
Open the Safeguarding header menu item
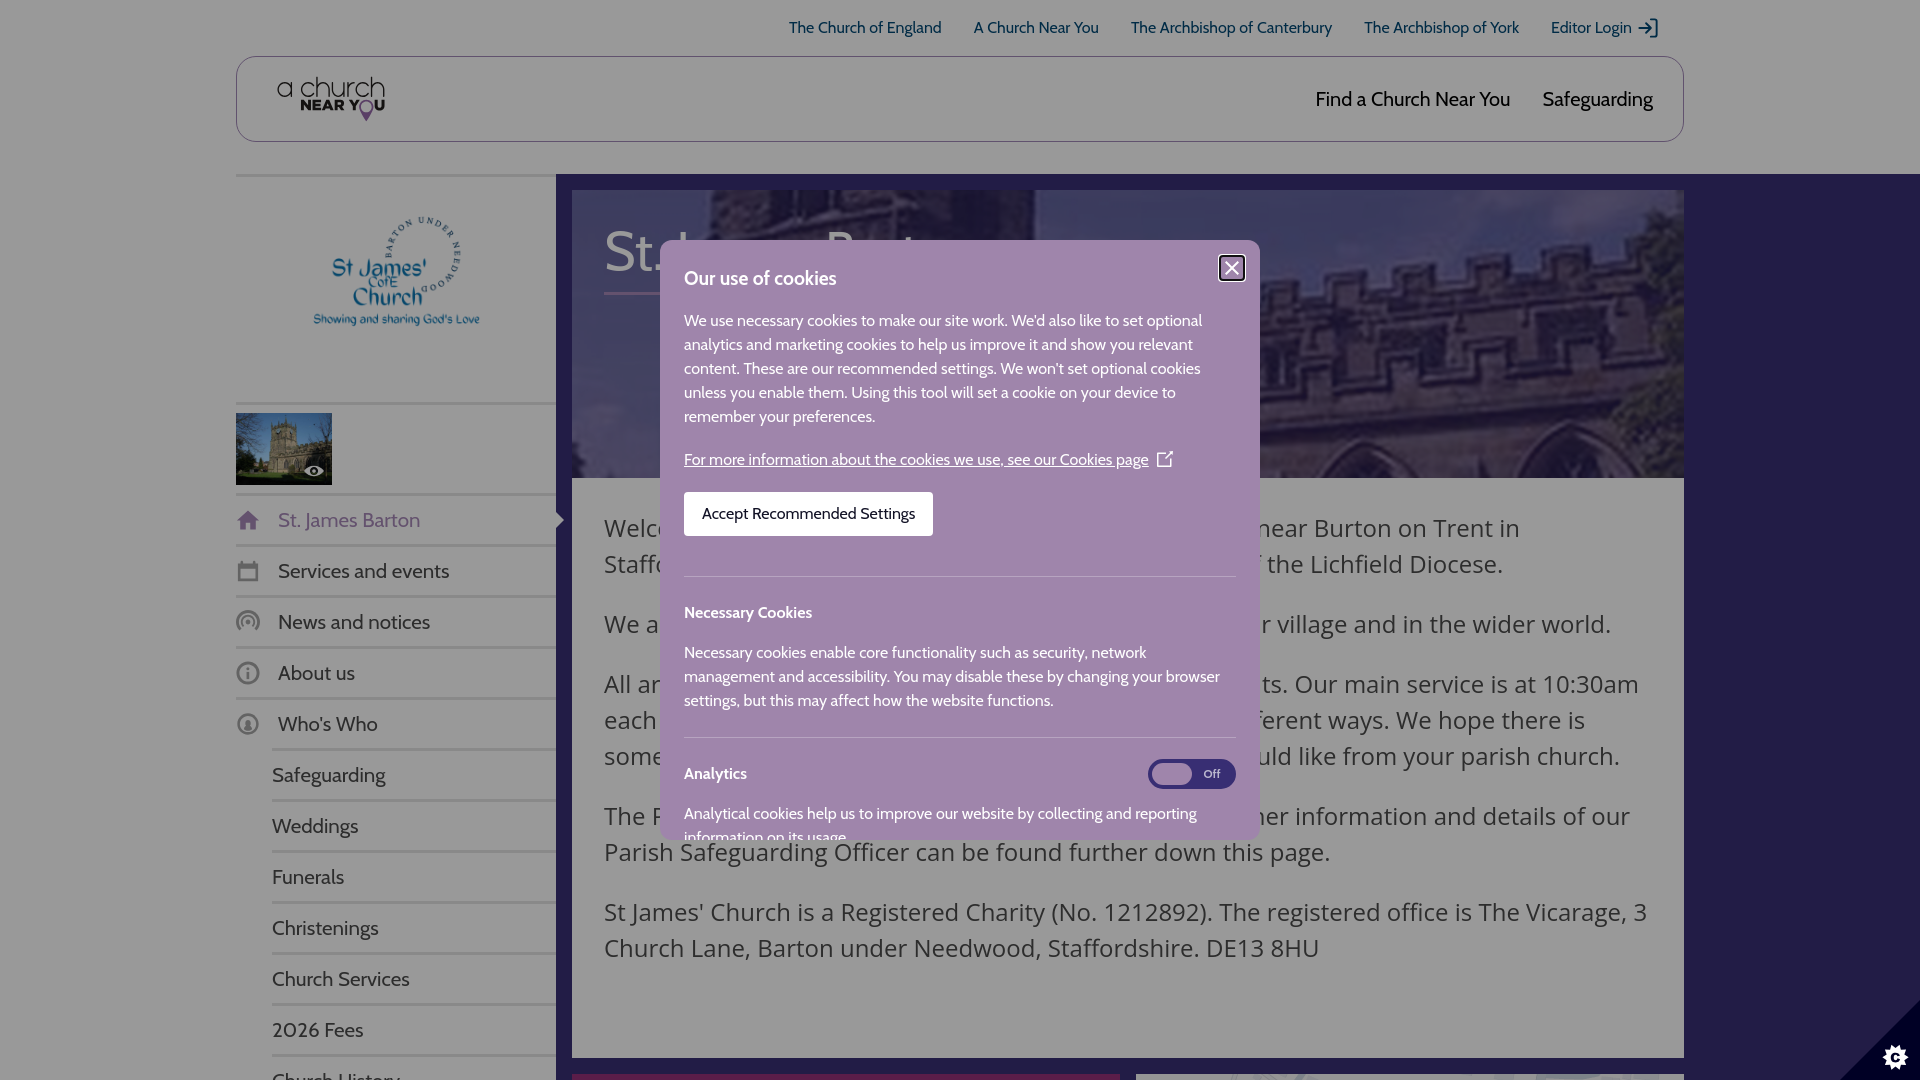(x=1597, y=99)
